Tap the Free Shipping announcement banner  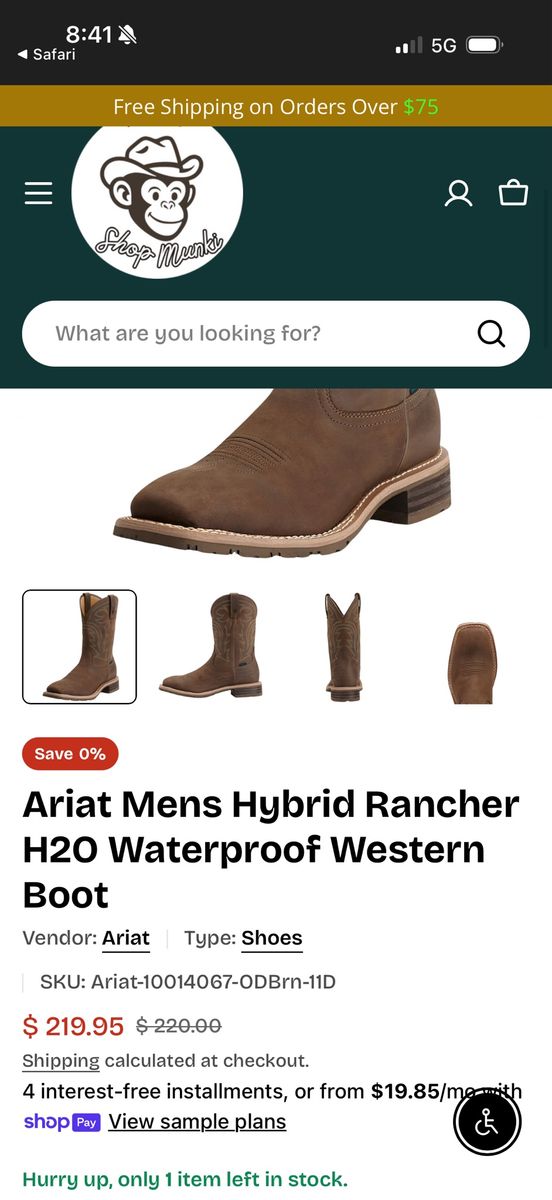(x=276, y=106)
